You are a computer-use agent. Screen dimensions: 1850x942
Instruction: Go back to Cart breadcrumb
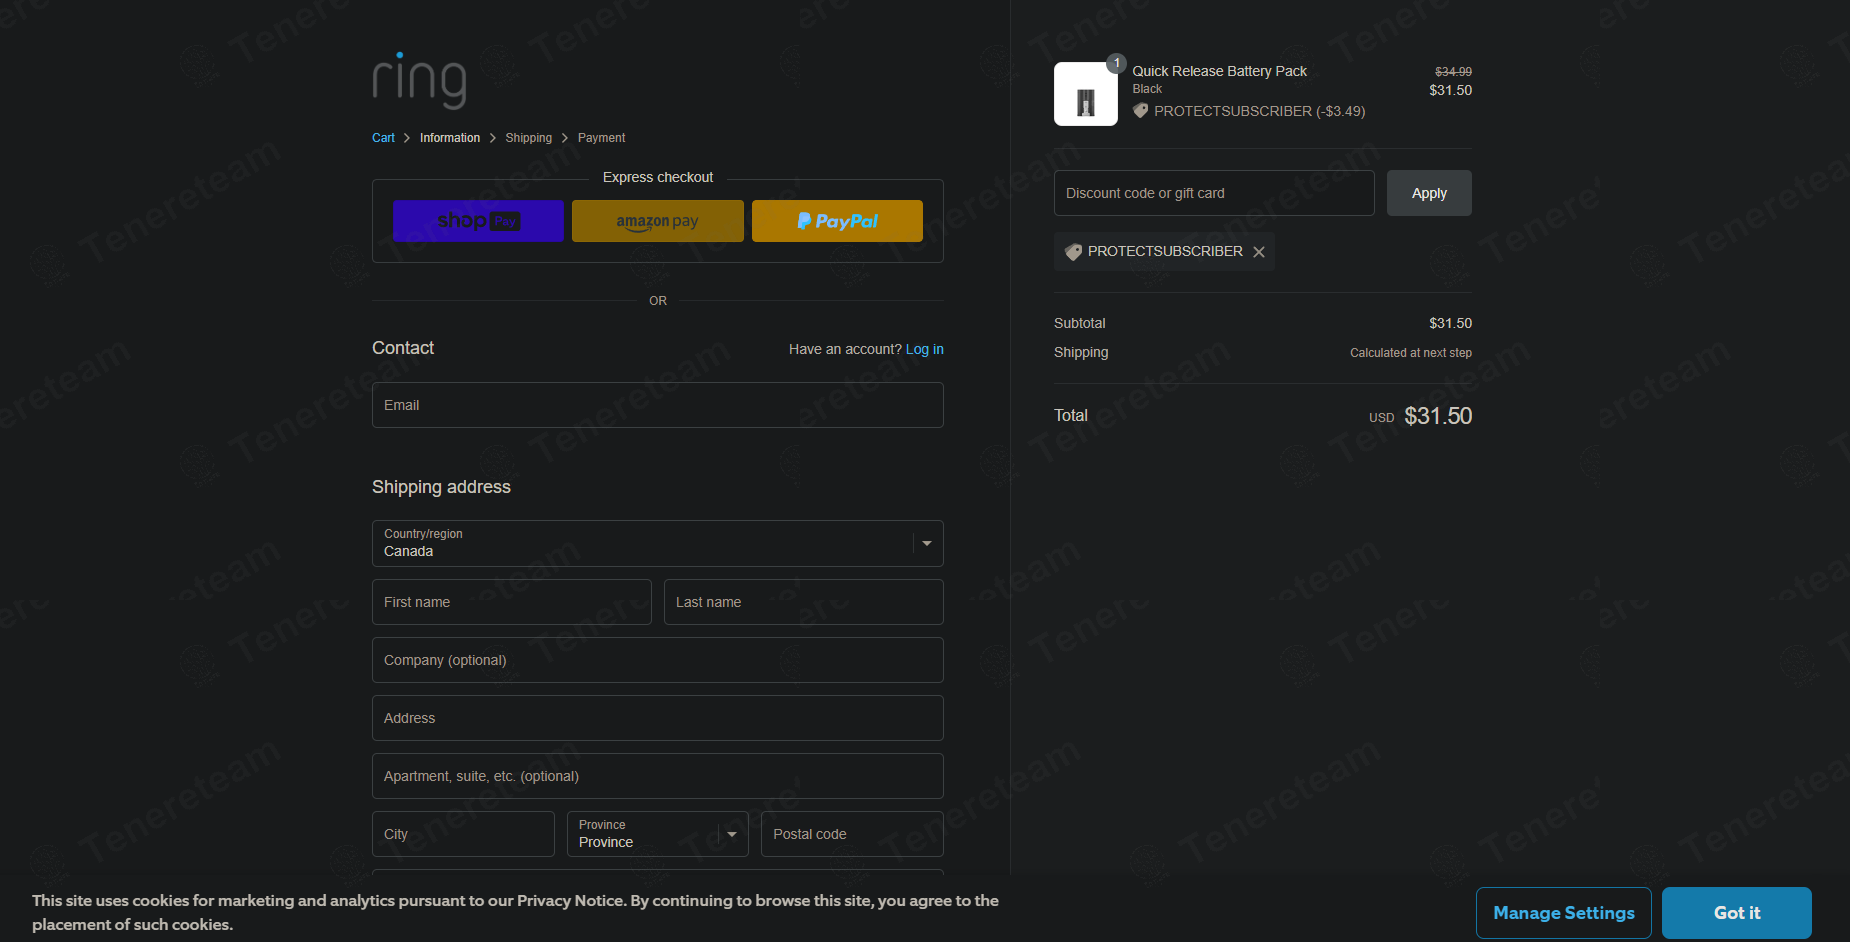pyautogui.click(x=383, y=138)
